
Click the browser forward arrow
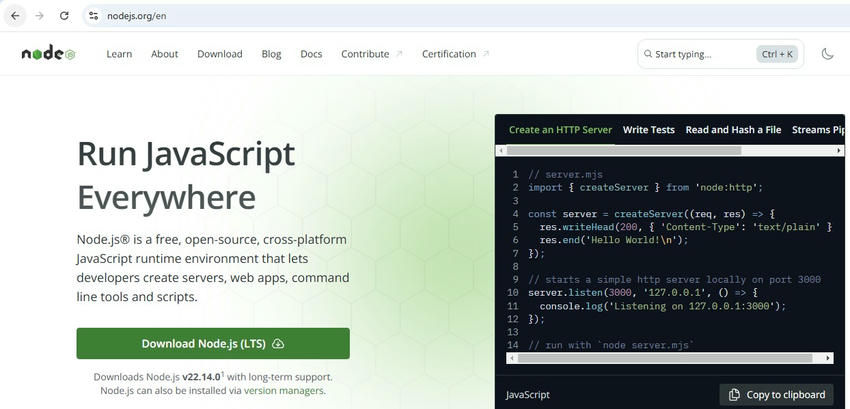[39, 16]
